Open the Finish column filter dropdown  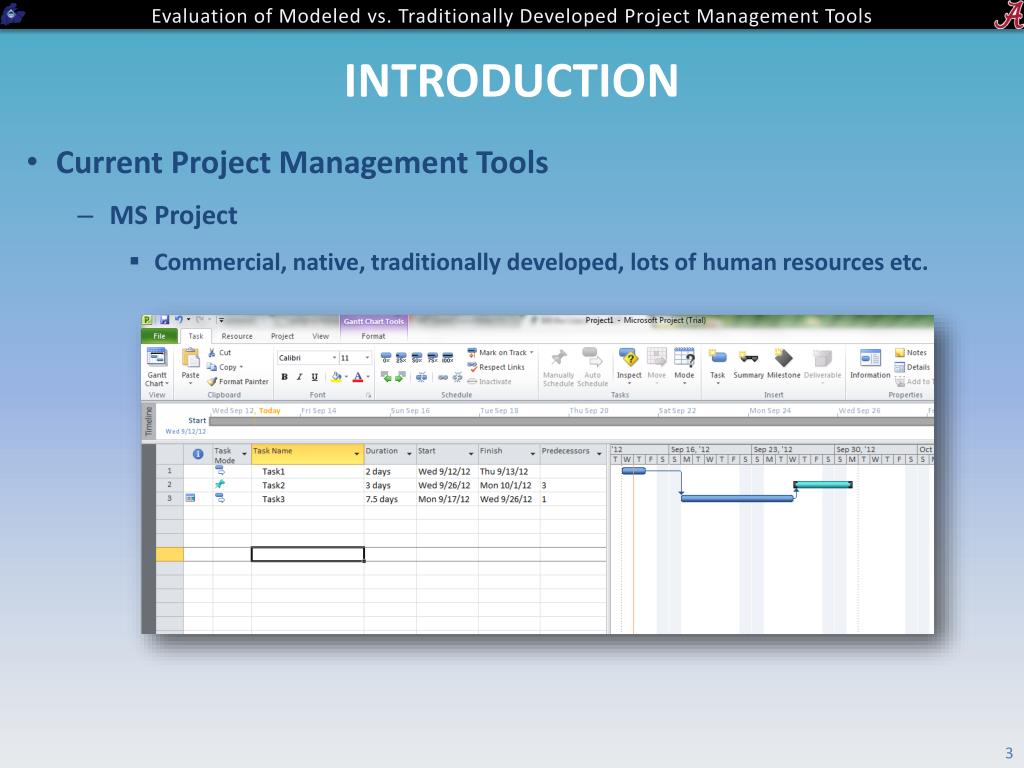coord(533,453)
